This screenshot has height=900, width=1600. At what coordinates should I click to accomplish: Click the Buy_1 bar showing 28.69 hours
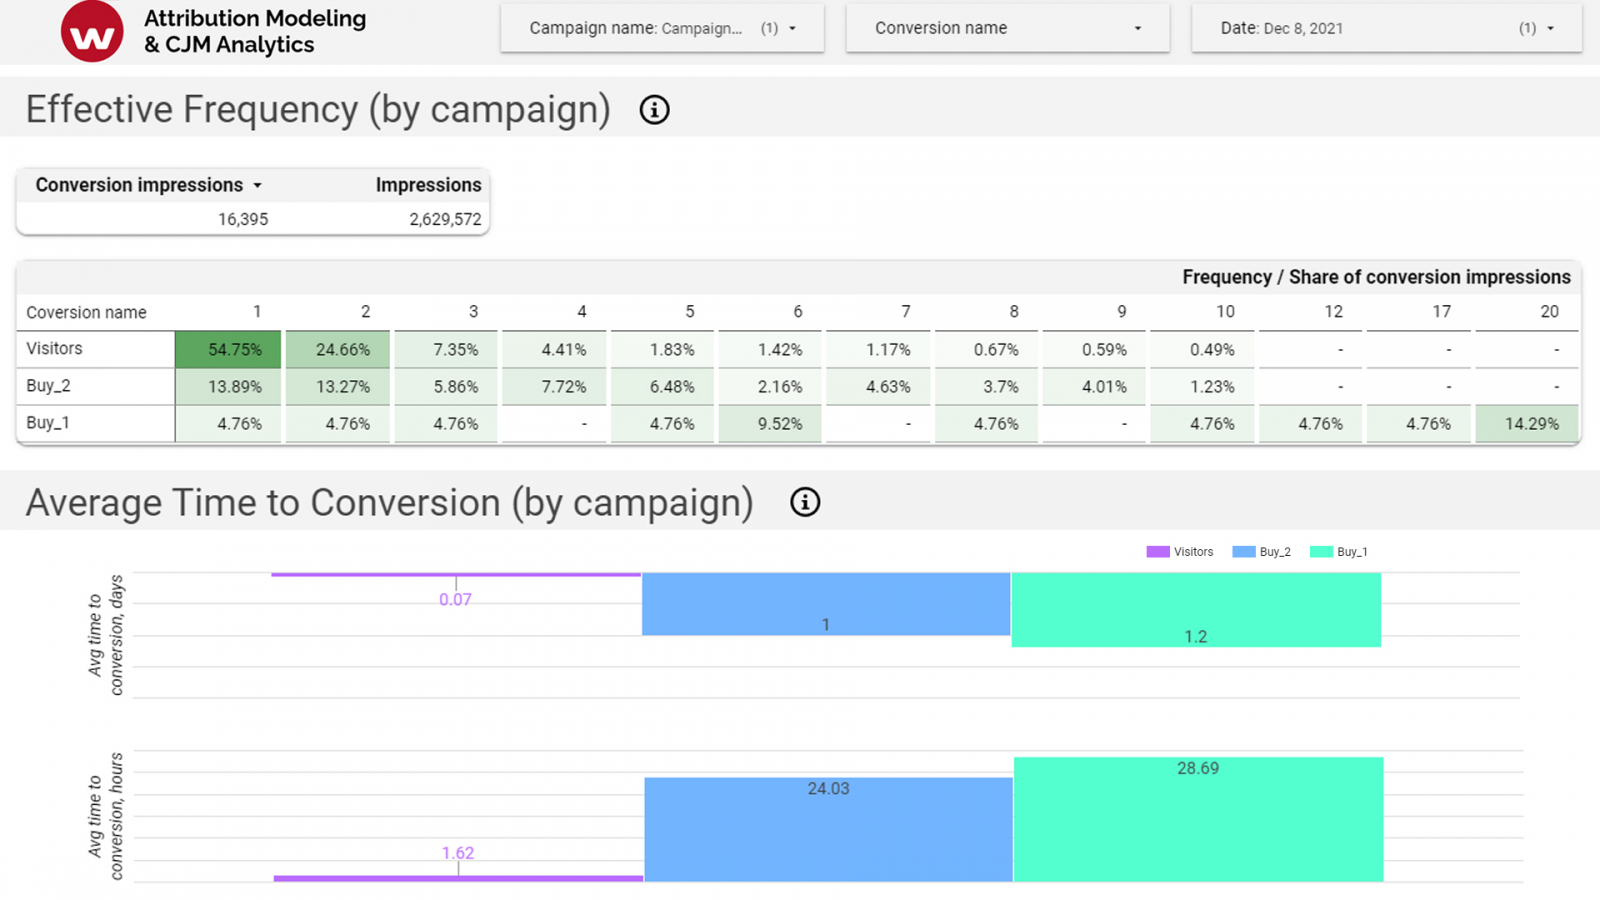[x=1198, y=820]
